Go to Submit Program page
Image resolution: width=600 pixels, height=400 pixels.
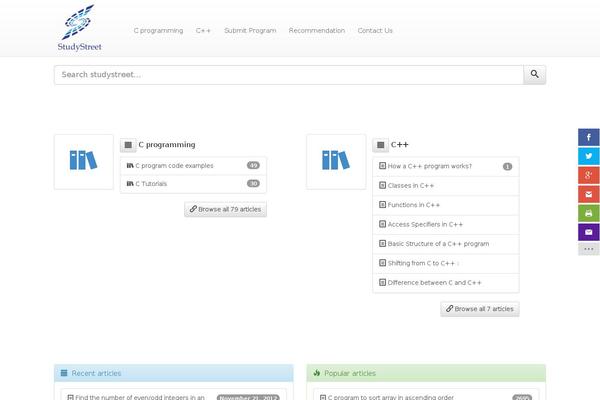pyautogui.click(x=250, y=31)
